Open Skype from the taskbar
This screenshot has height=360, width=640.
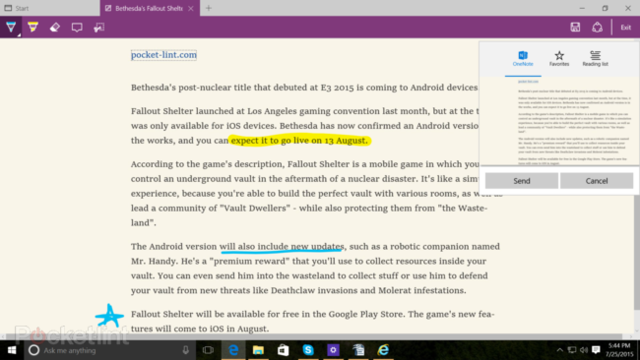(308, 350)
